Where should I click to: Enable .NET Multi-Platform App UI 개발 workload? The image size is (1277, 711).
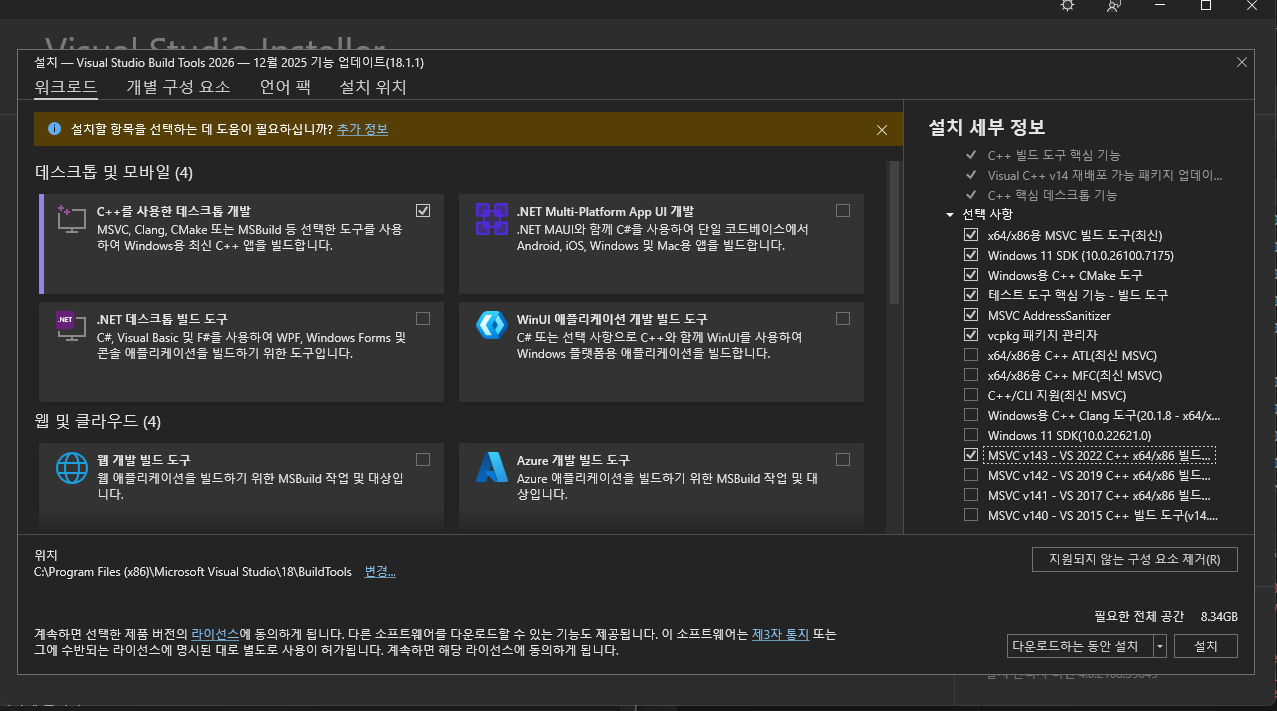click(843, 210)
